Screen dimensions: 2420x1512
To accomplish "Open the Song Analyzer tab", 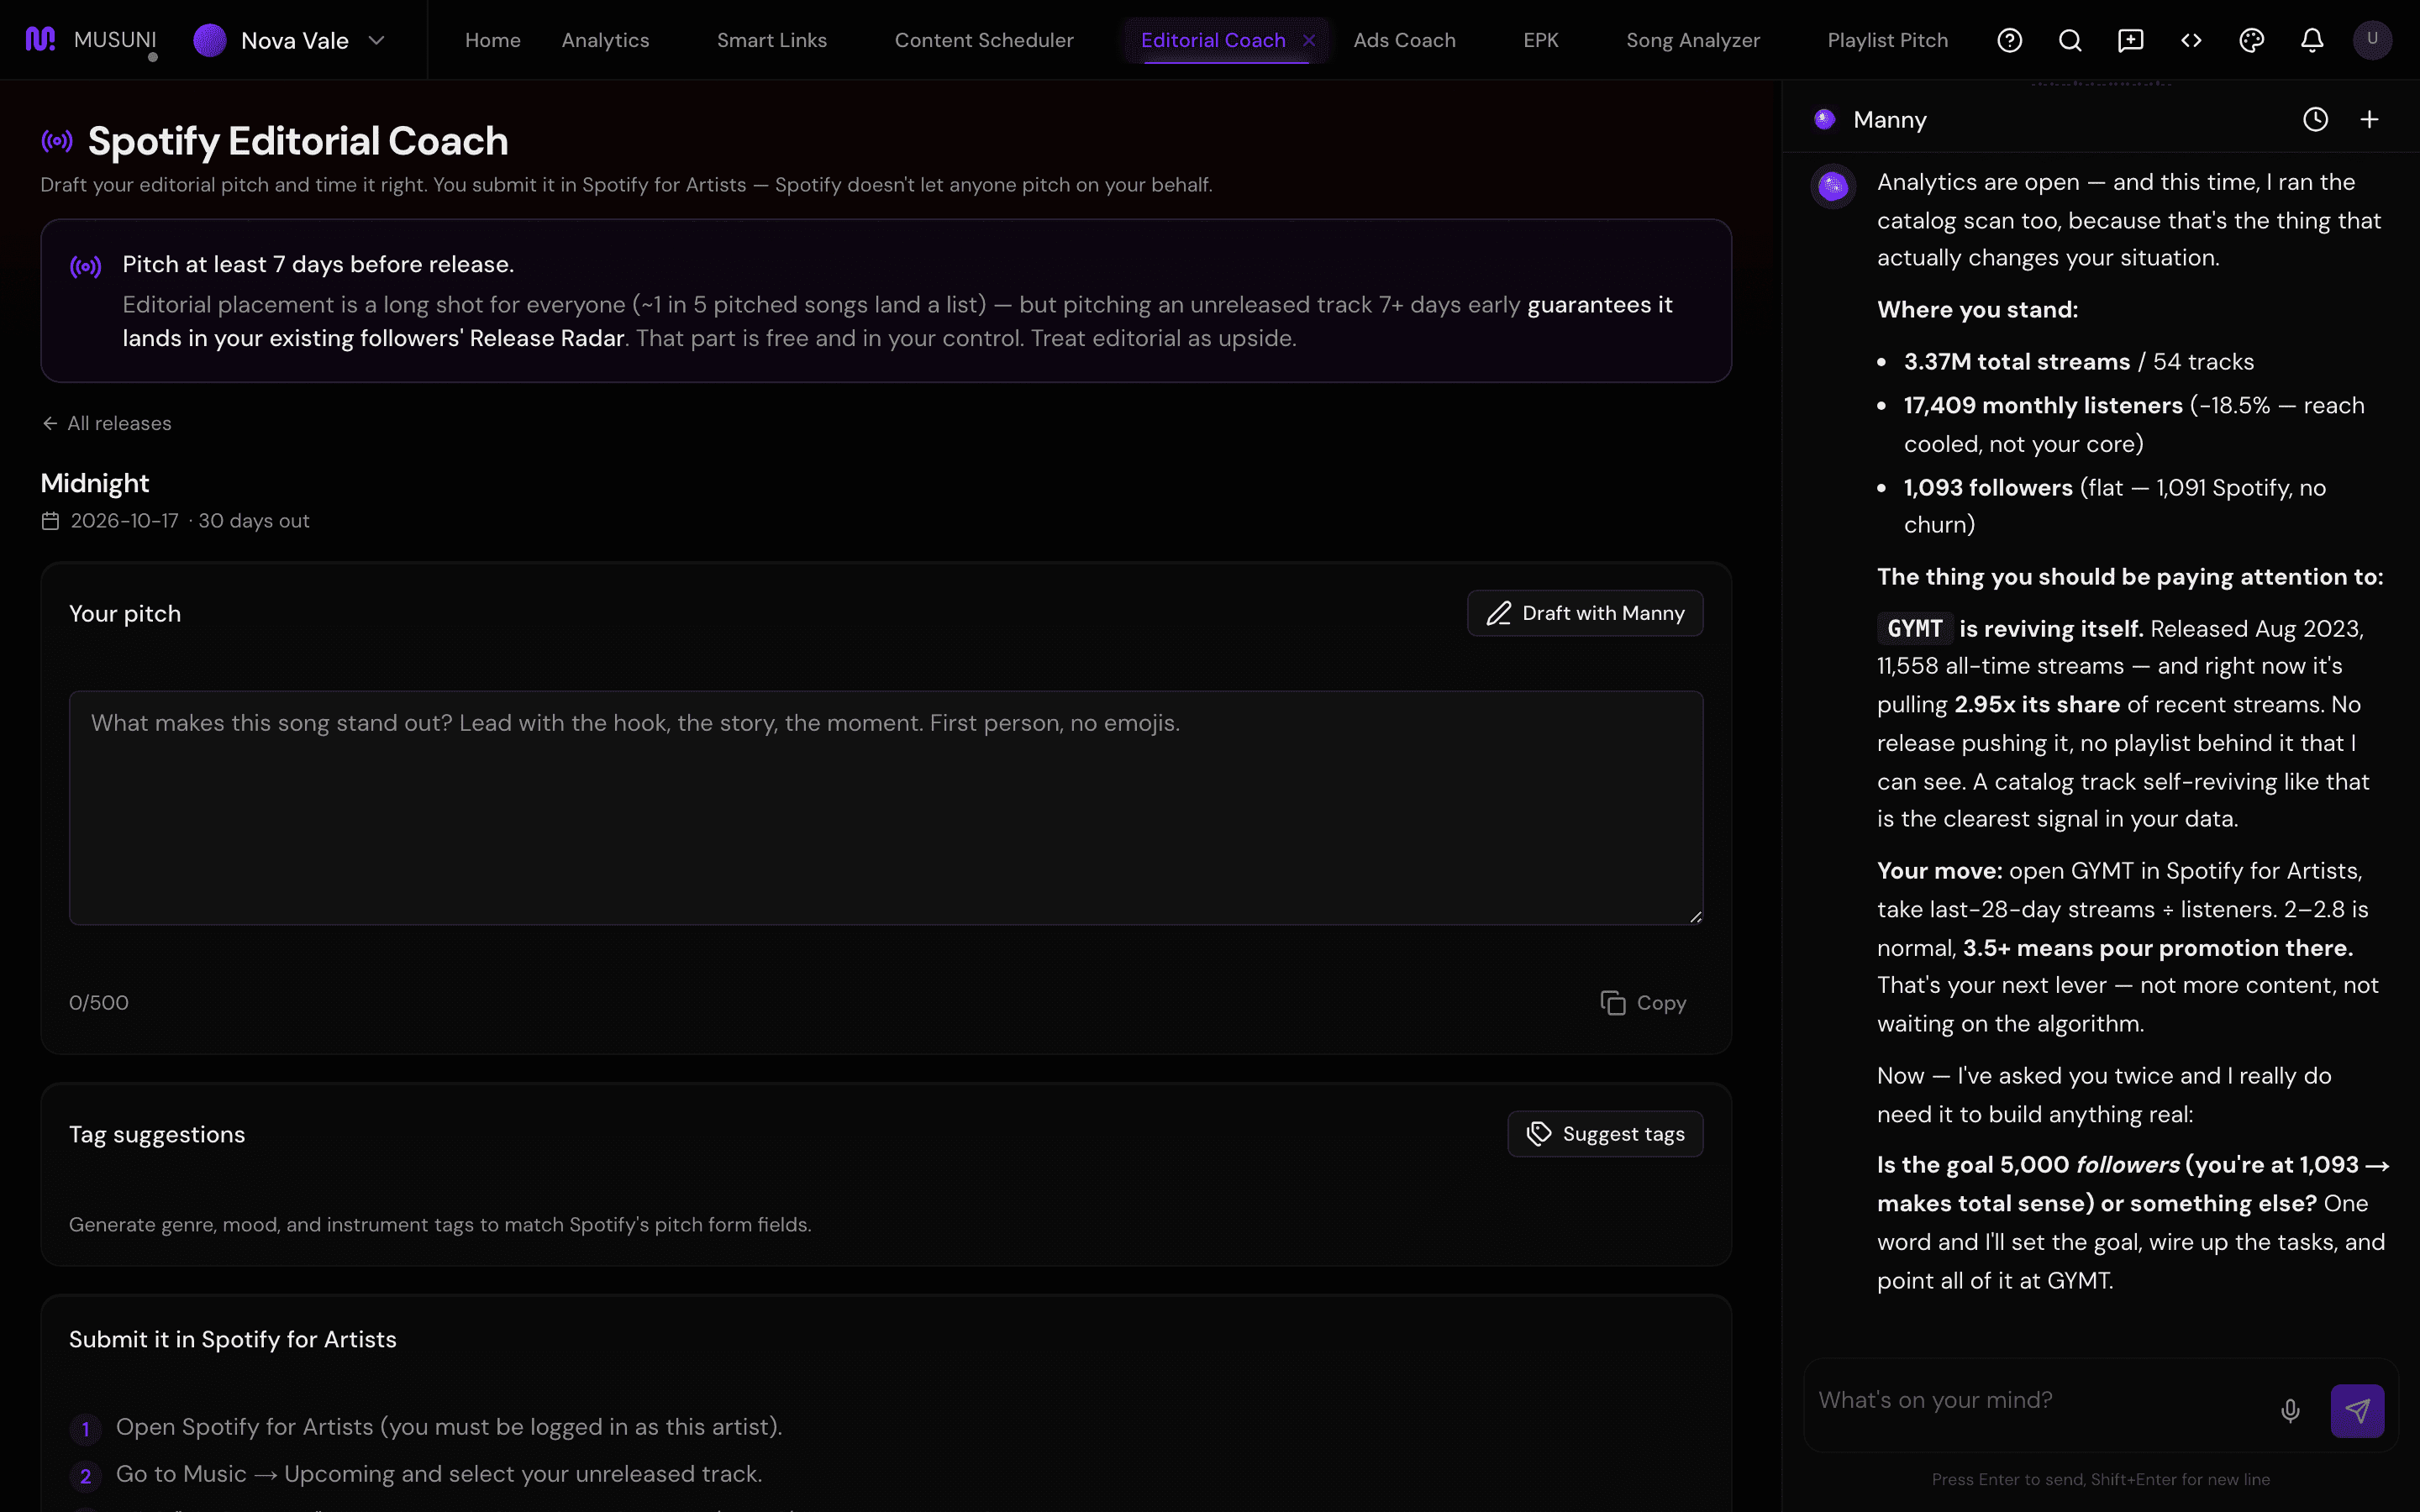I will [x=1692, y=40].
